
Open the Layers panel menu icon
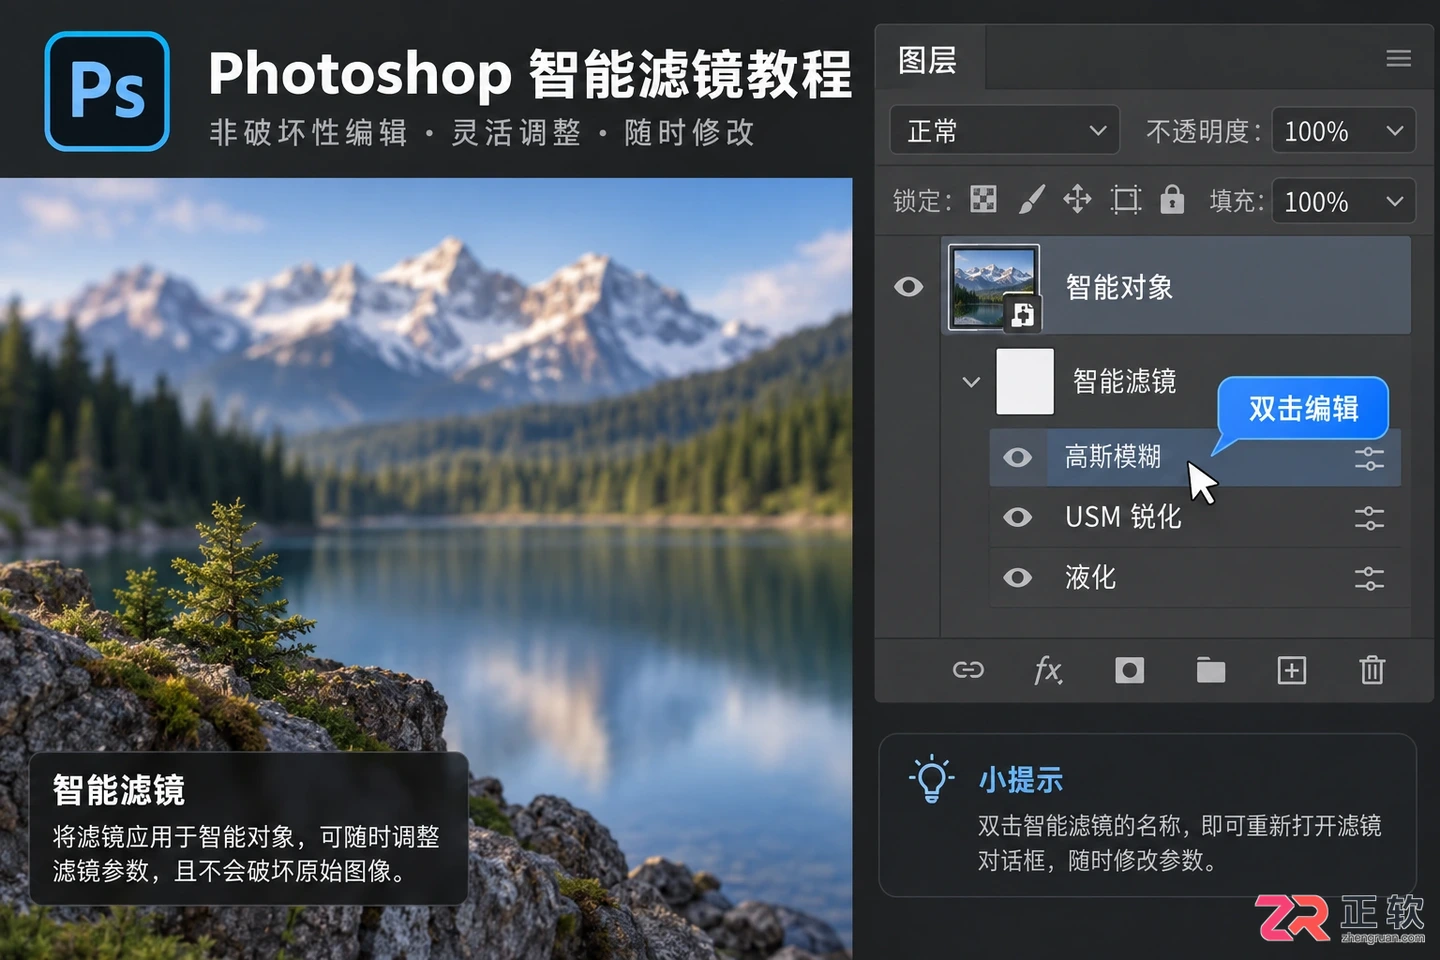coord(1398,59)
